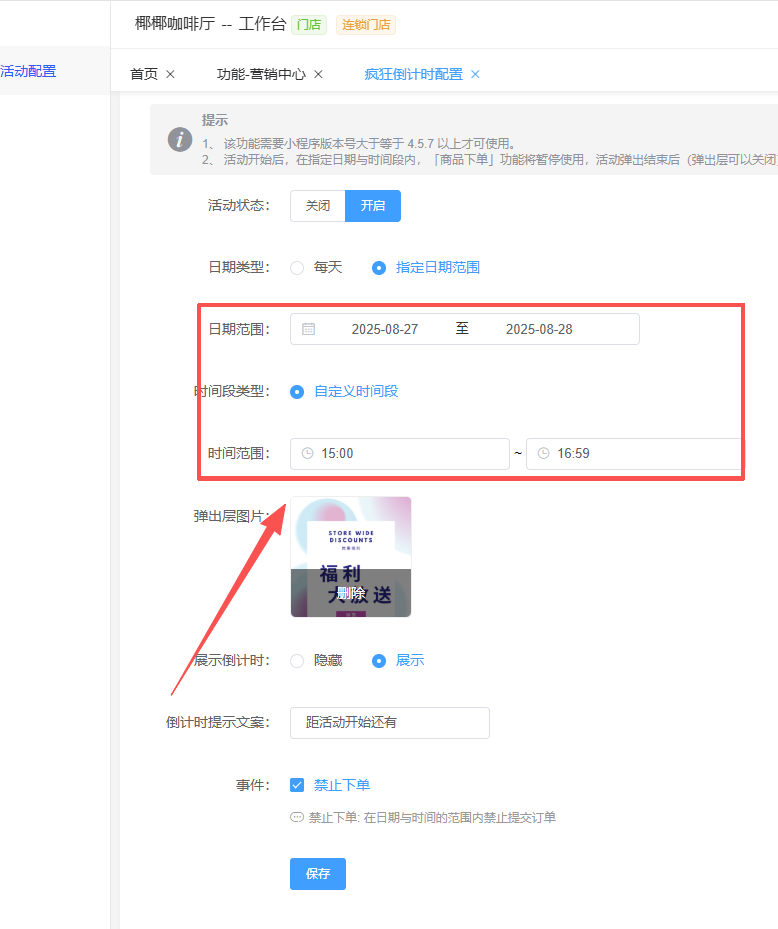Click the info icon in the 提示 box
Viewport: 778px width, 929px height.
click(180, 140)
